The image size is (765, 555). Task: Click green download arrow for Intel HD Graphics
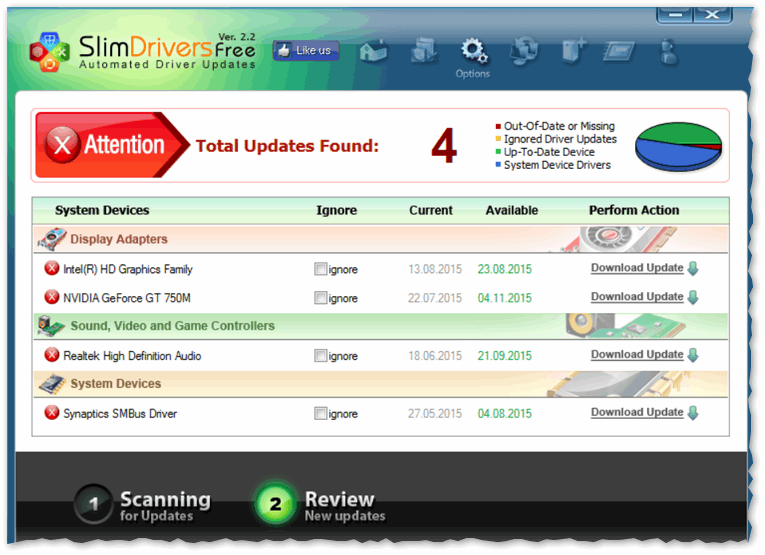point(693,268)
